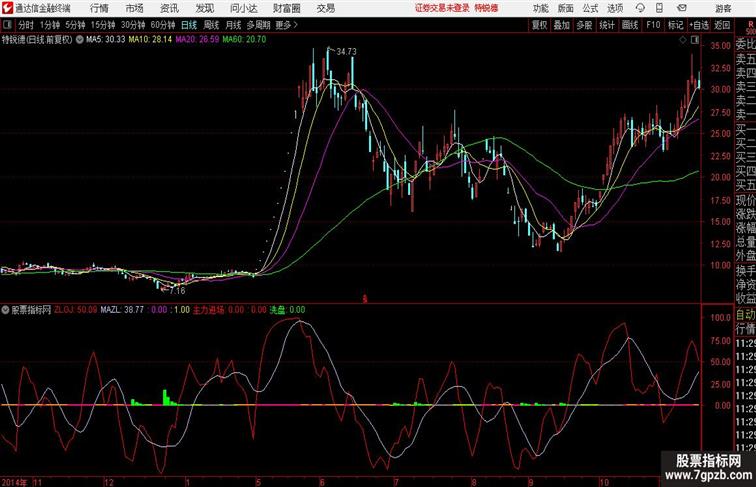The width and height of the screenshot is (756, 487).
Task: Click the 复权 toolbar button
Action: (x=539, y=25)
